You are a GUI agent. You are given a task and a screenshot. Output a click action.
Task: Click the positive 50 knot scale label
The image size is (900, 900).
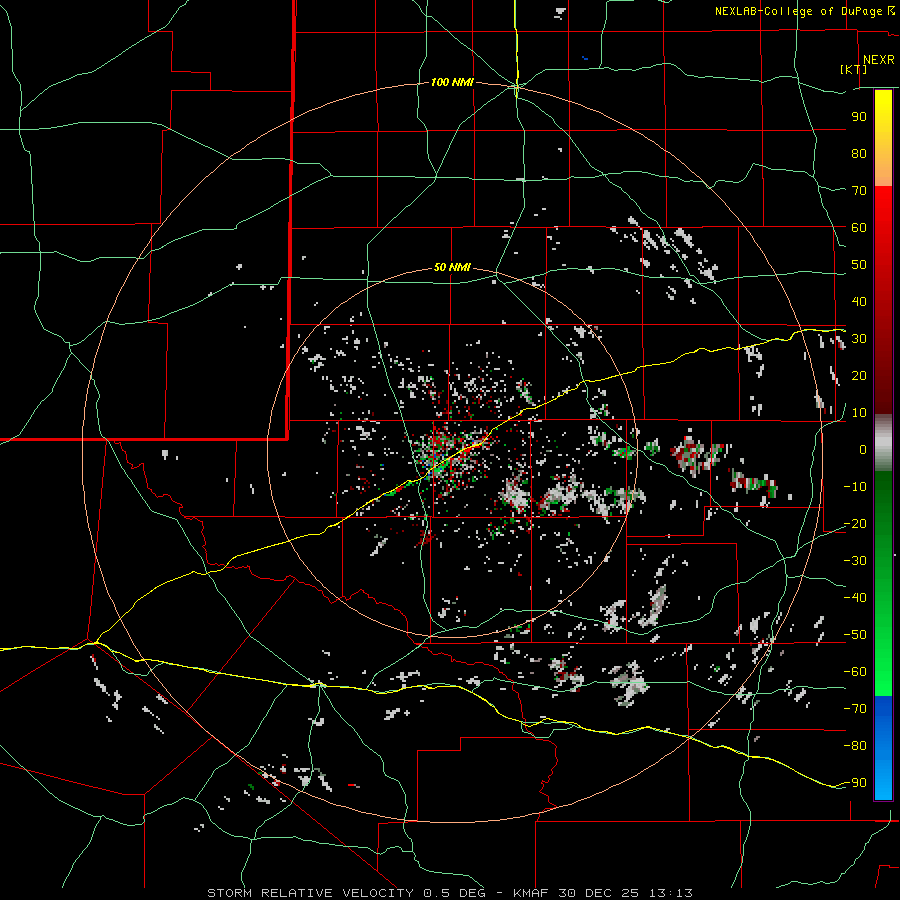click(x=859, y=265)
